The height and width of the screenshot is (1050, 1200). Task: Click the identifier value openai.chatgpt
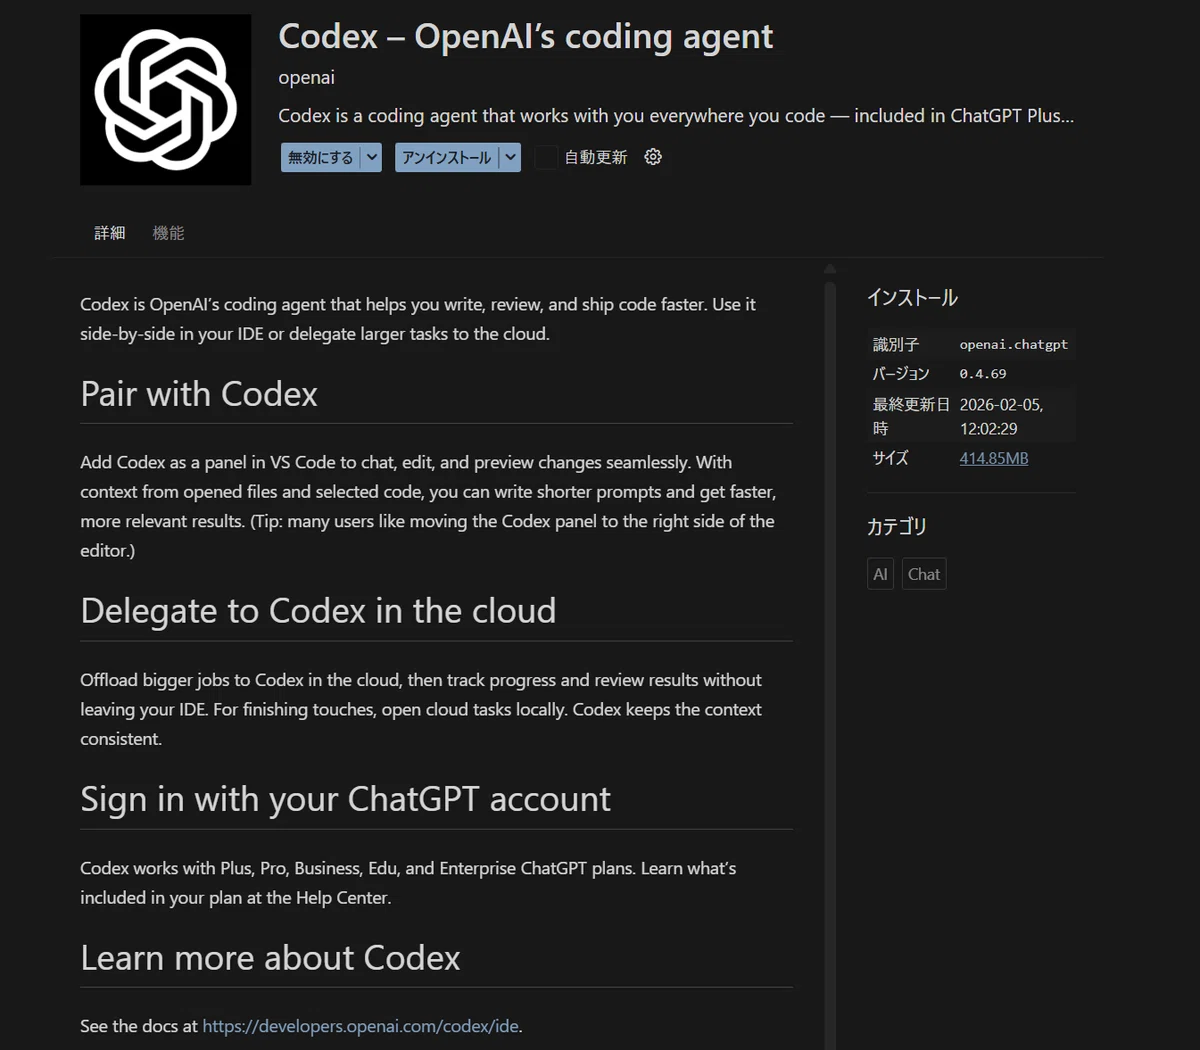point(1013,344)
